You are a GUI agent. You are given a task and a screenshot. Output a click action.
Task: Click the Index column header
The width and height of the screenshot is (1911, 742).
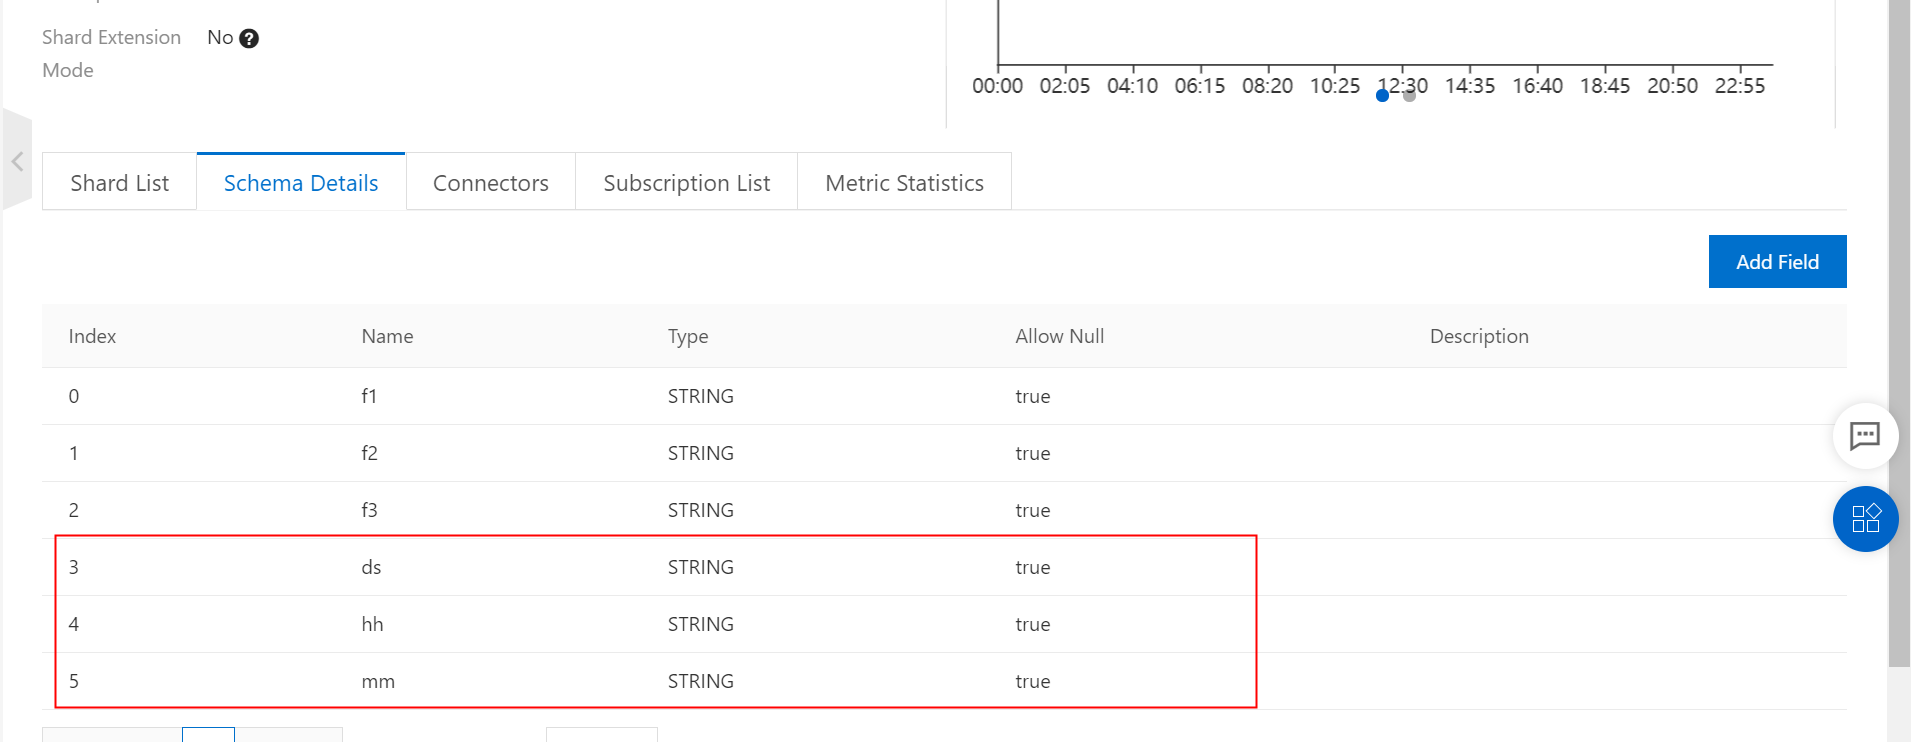[92, 337]
